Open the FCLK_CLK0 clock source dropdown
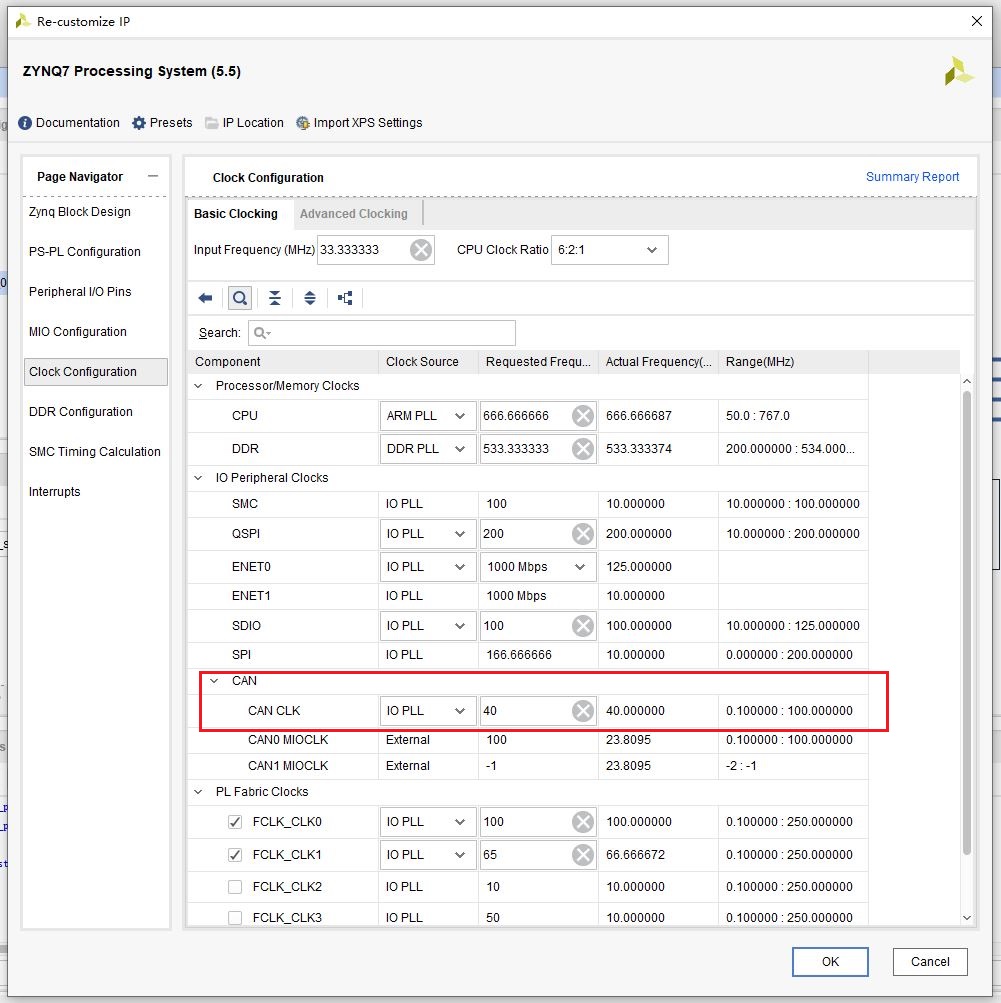The image size is (1001, 1003). pyautogui.click(x=428, y=822)
